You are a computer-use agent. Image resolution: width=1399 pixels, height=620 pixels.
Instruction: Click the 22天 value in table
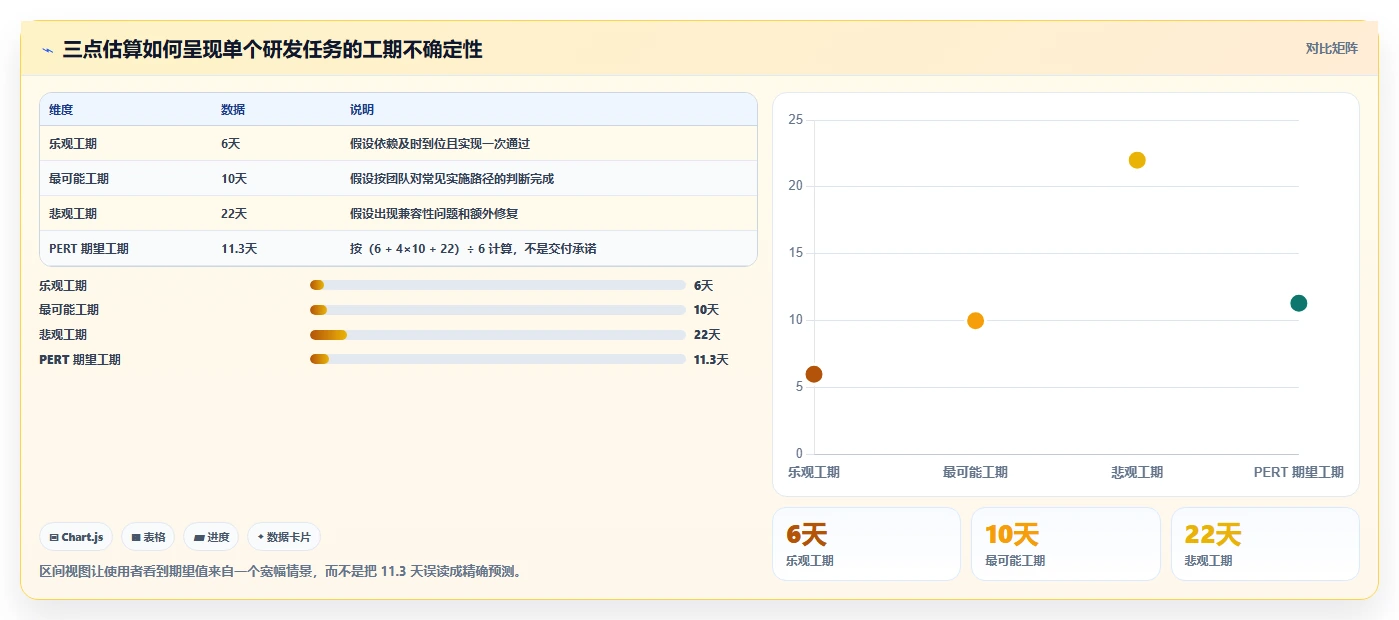point(234,214)
